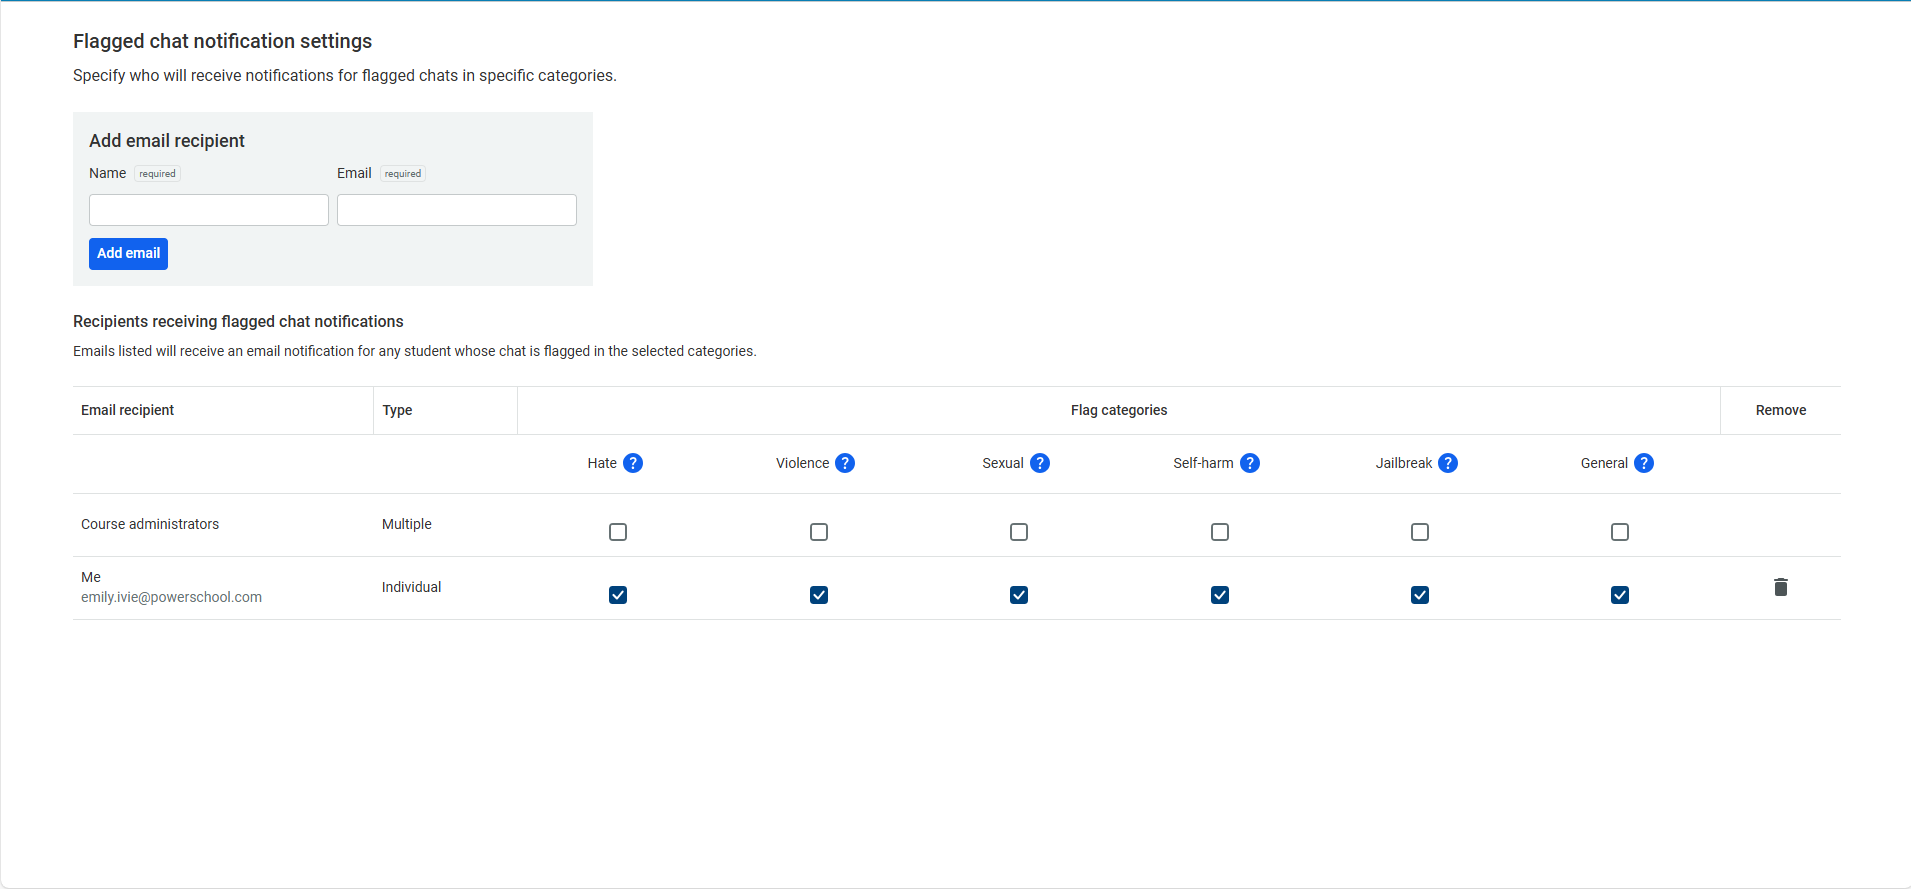Enable Violence for Course administrators

[x=819, y=532]
